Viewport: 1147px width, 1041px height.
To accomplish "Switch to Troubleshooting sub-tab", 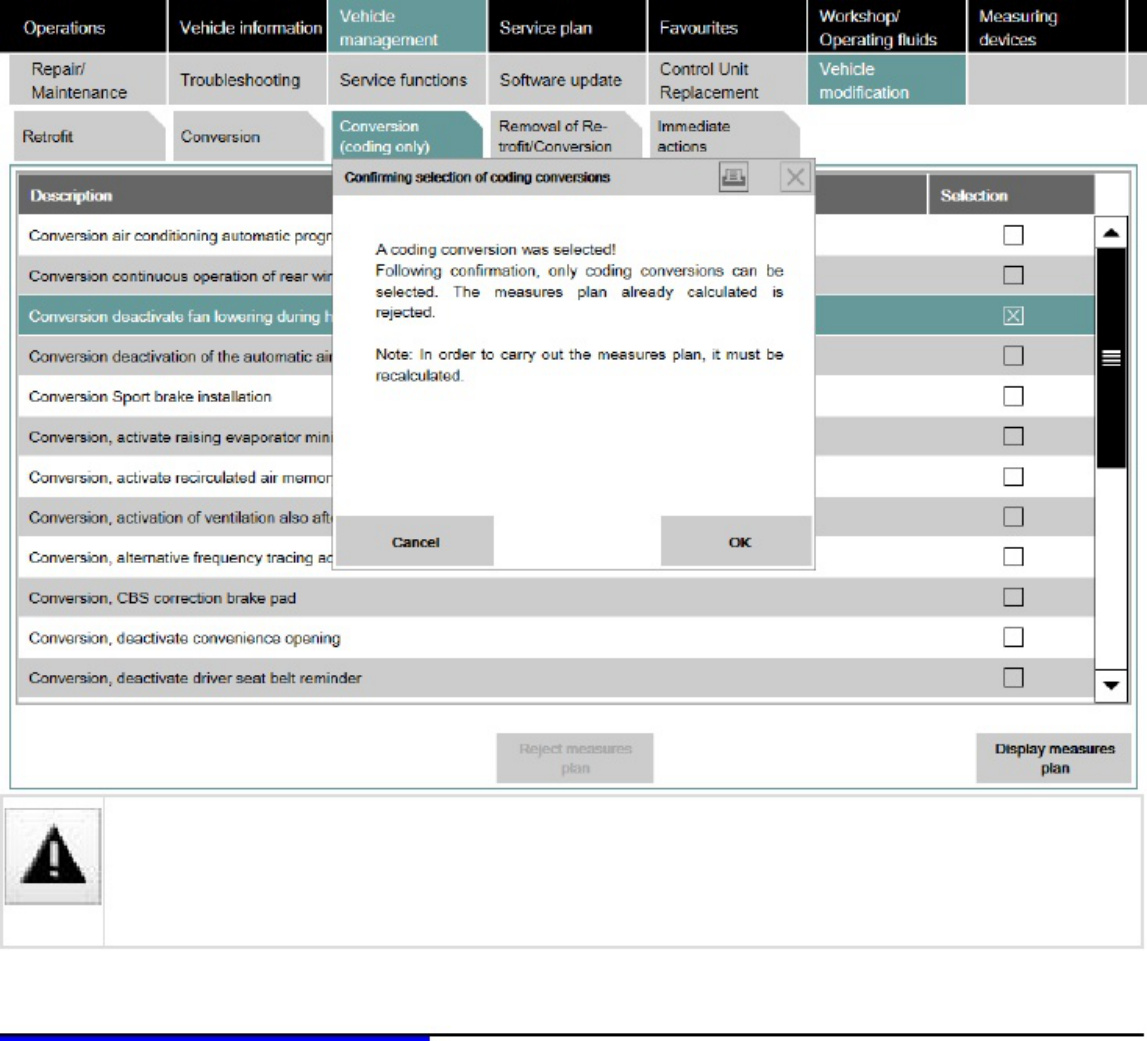I will point(247,80).
